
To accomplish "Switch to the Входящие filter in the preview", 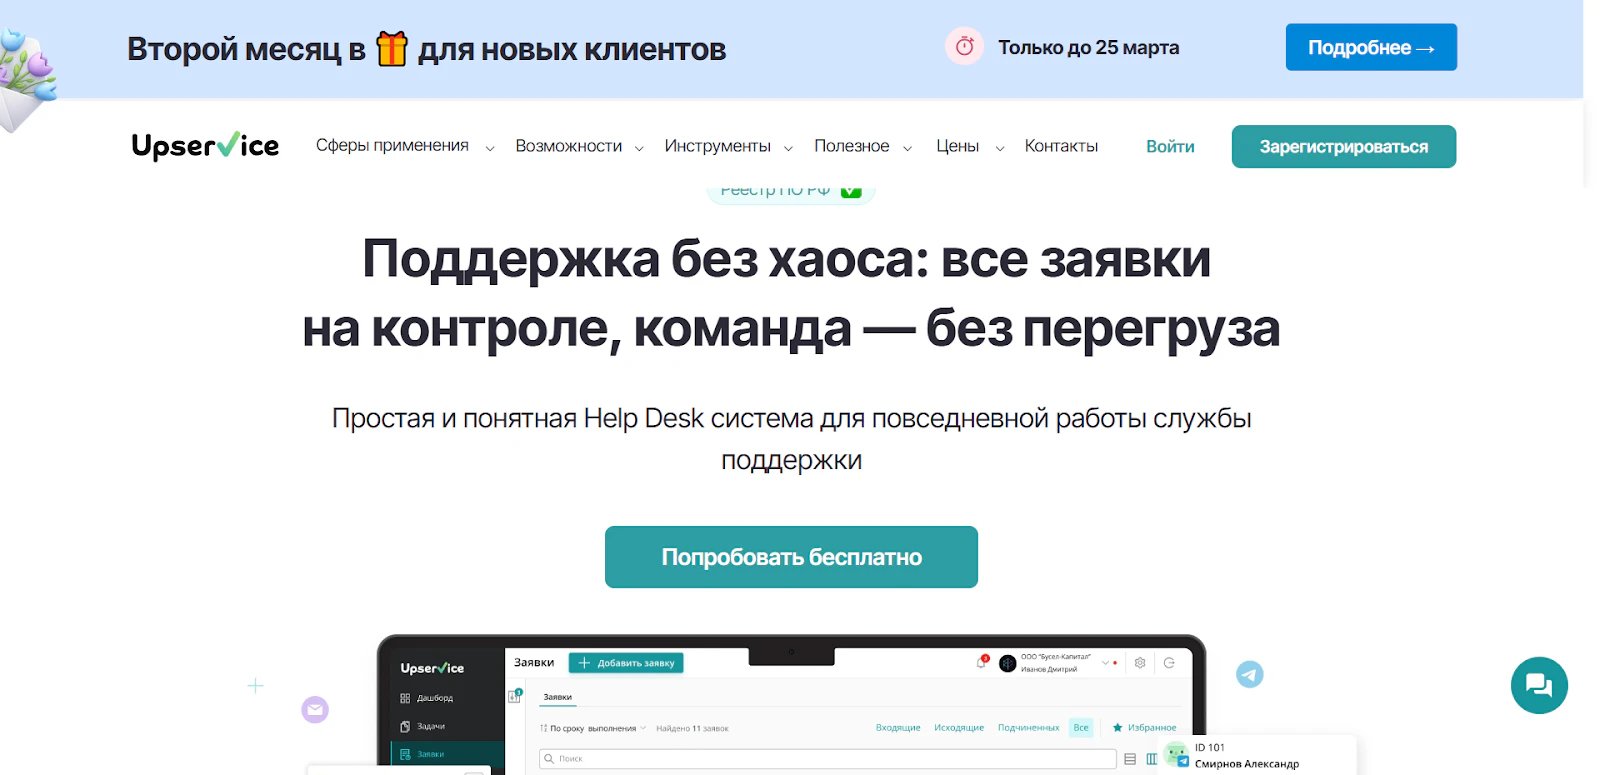I will click(898, 728).
